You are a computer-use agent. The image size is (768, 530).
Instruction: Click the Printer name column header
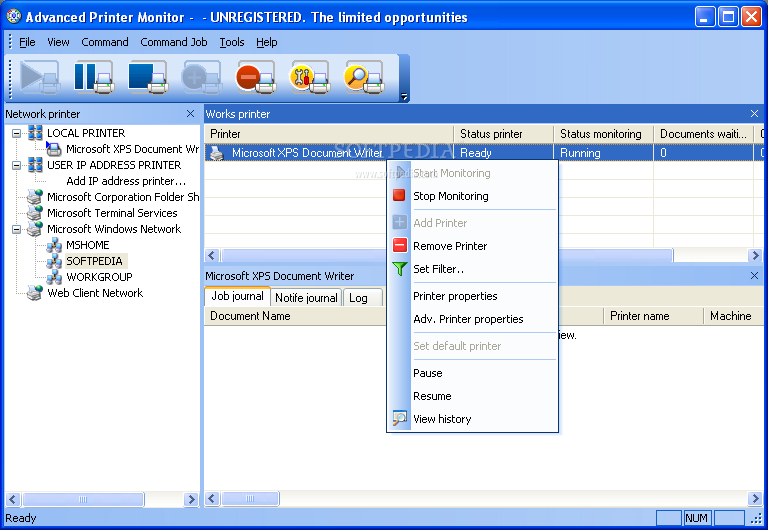tap(653, 316)
